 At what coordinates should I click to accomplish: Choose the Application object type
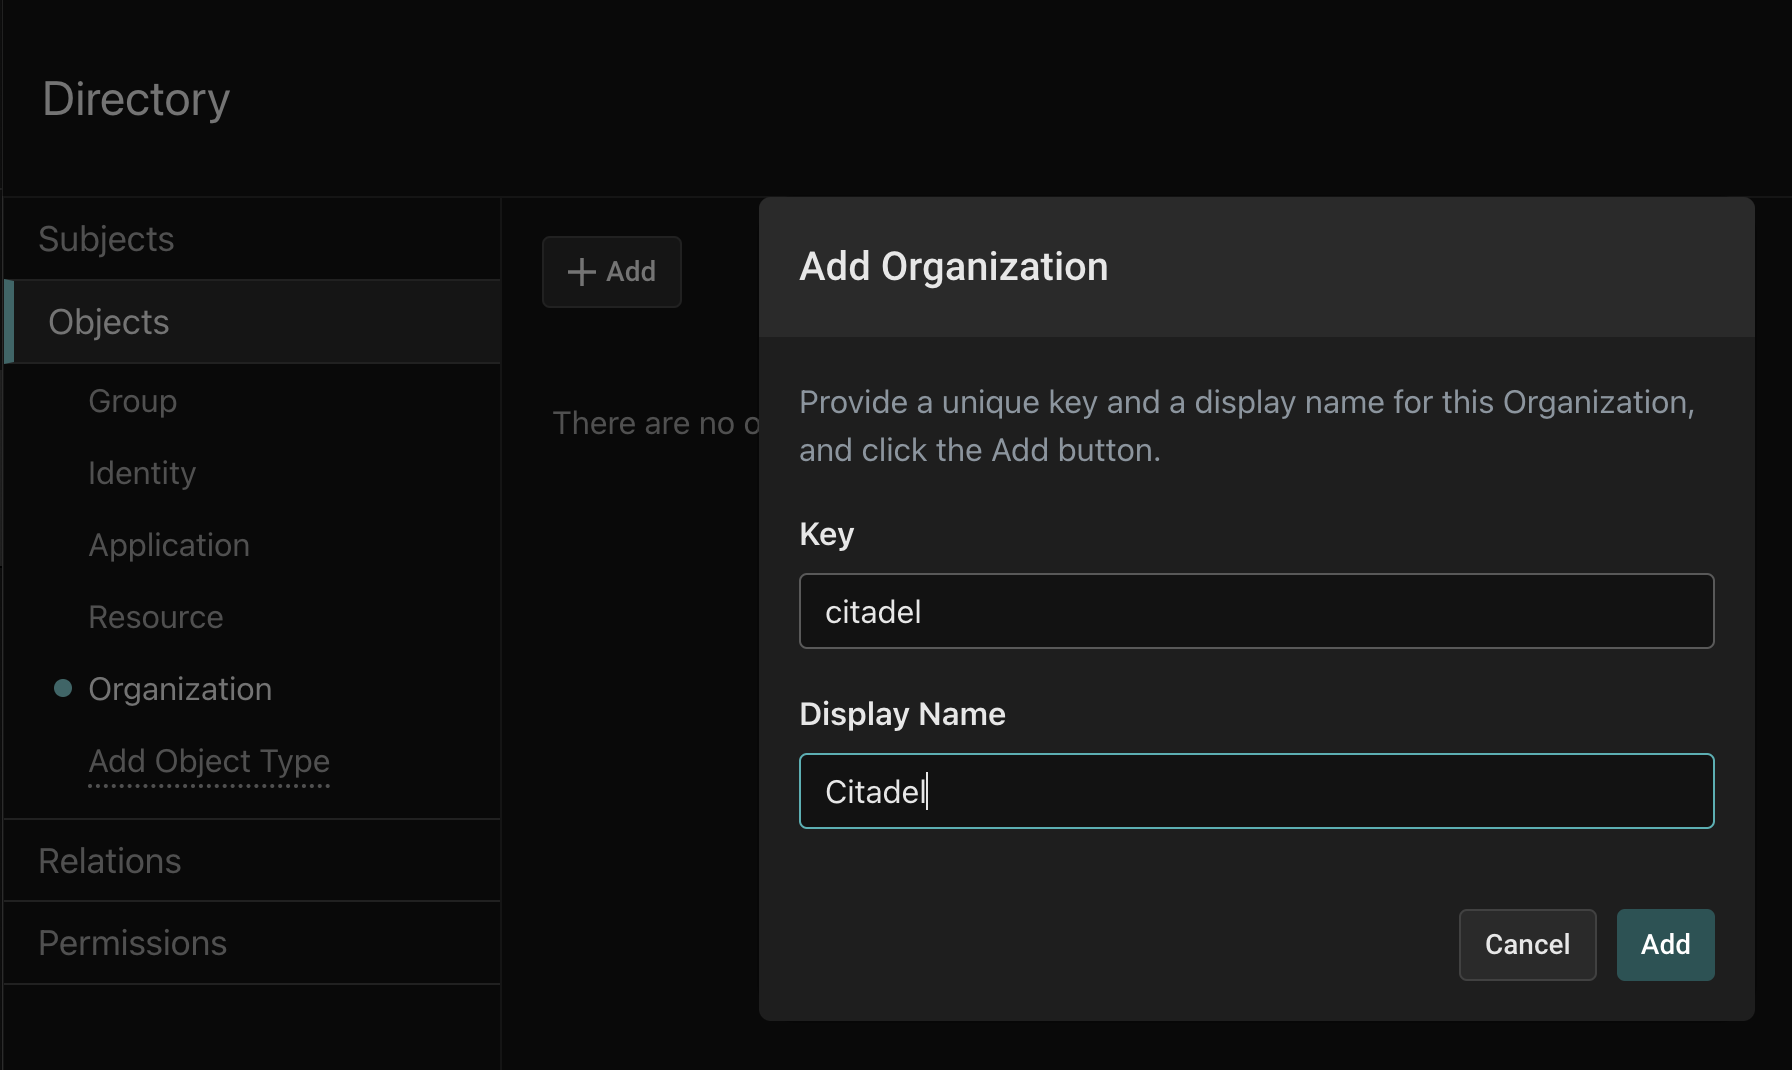tap(169, 545)
